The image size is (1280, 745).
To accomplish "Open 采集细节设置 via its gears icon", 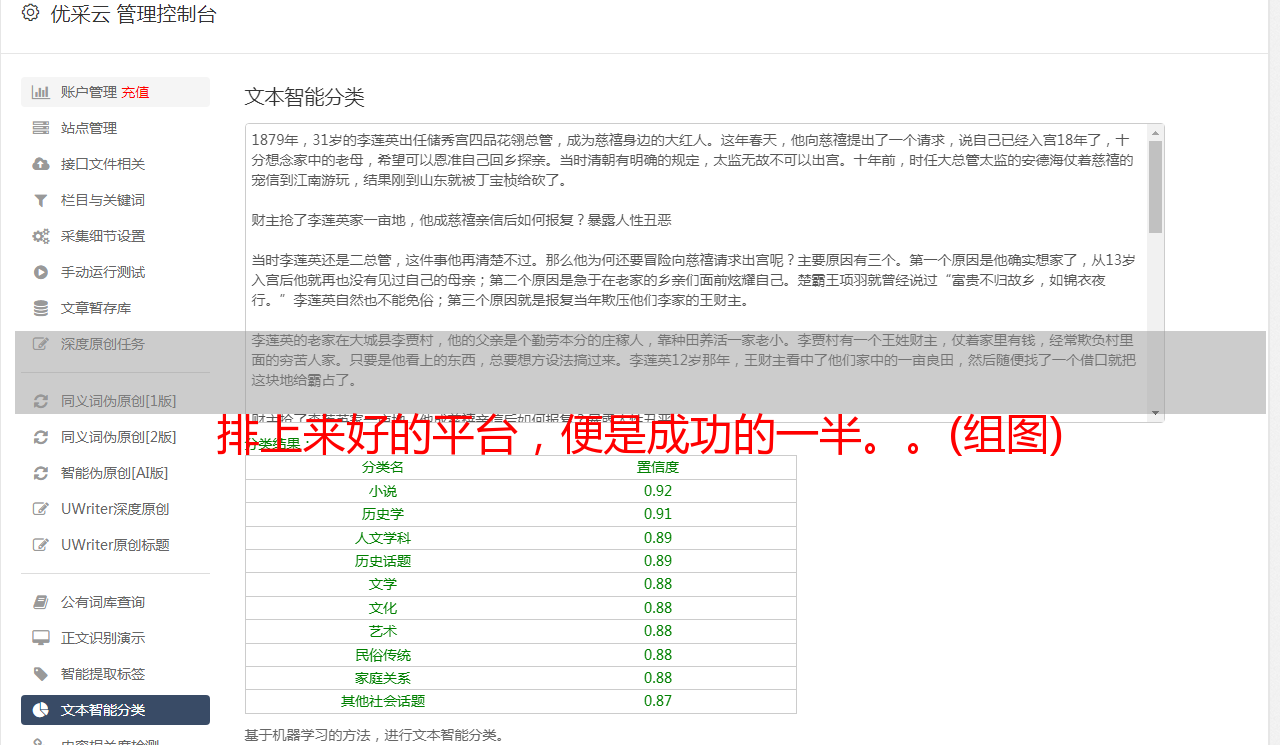I will [x=41, y=236].
